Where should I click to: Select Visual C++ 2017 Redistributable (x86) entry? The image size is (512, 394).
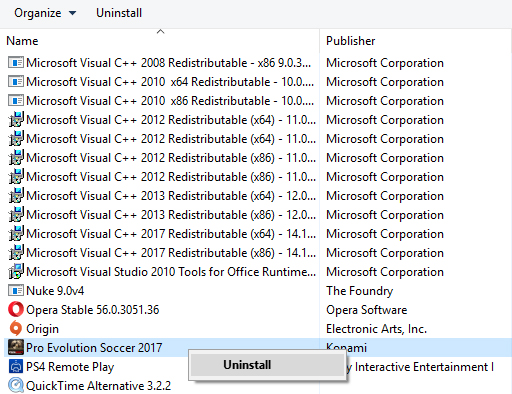tap(171, 253)
